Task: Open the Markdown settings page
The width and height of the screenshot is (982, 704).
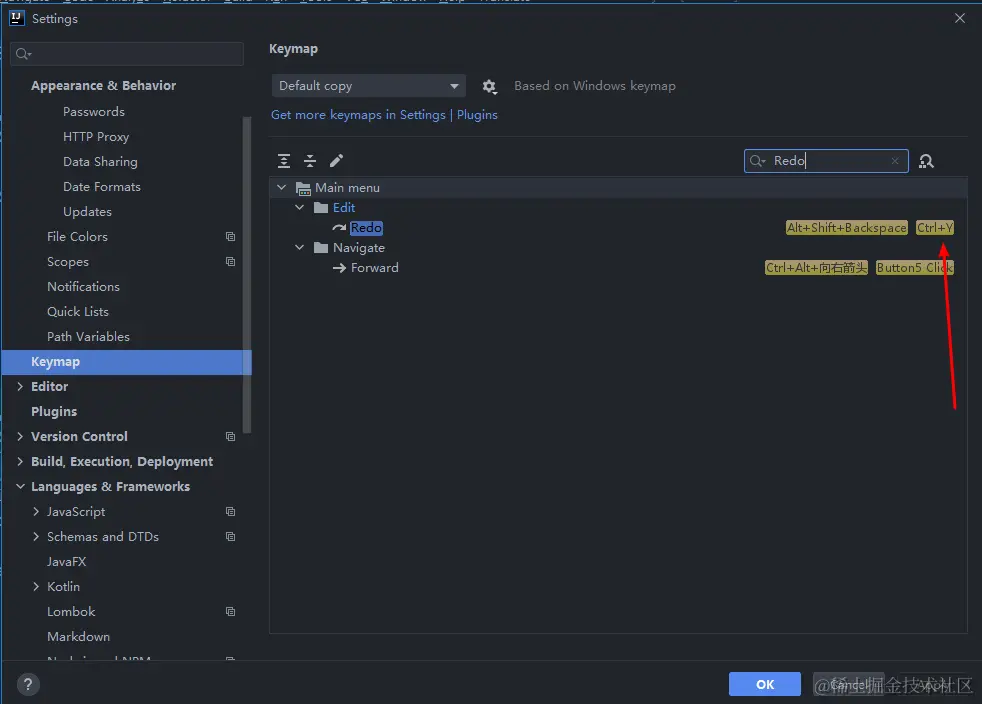Action: pyautogui.click(x=78, y=637)
